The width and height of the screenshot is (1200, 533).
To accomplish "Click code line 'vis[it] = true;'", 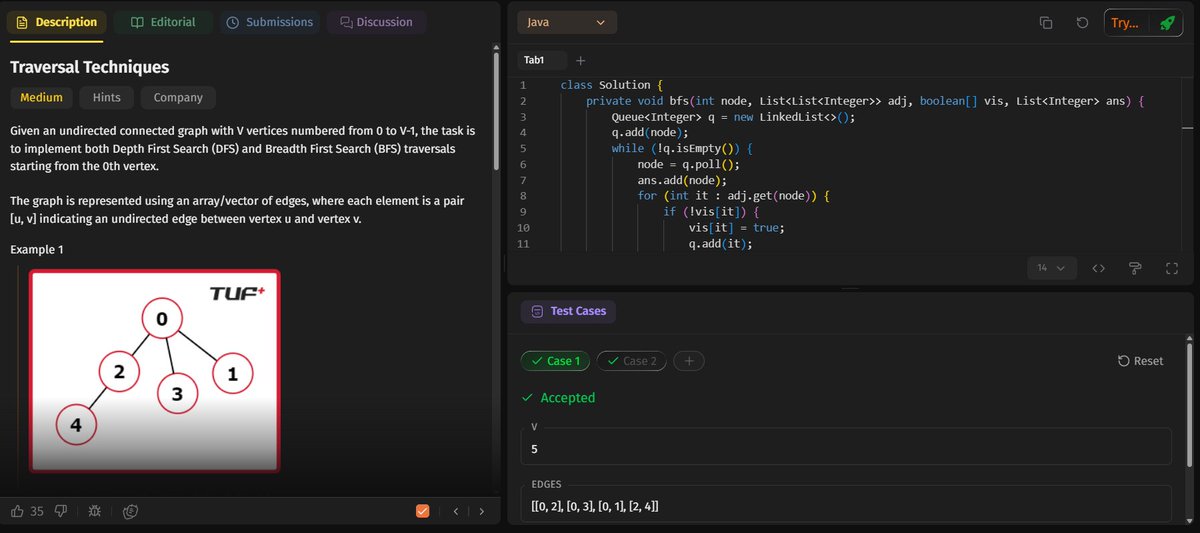I will [736, 228].
